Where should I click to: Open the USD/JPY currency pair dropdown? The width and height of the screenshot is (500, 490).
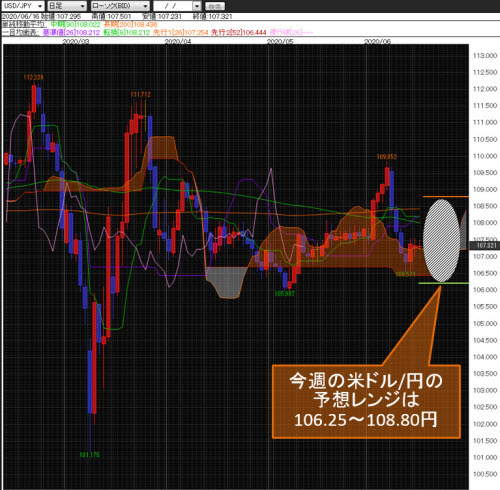(x=23, y=6)
